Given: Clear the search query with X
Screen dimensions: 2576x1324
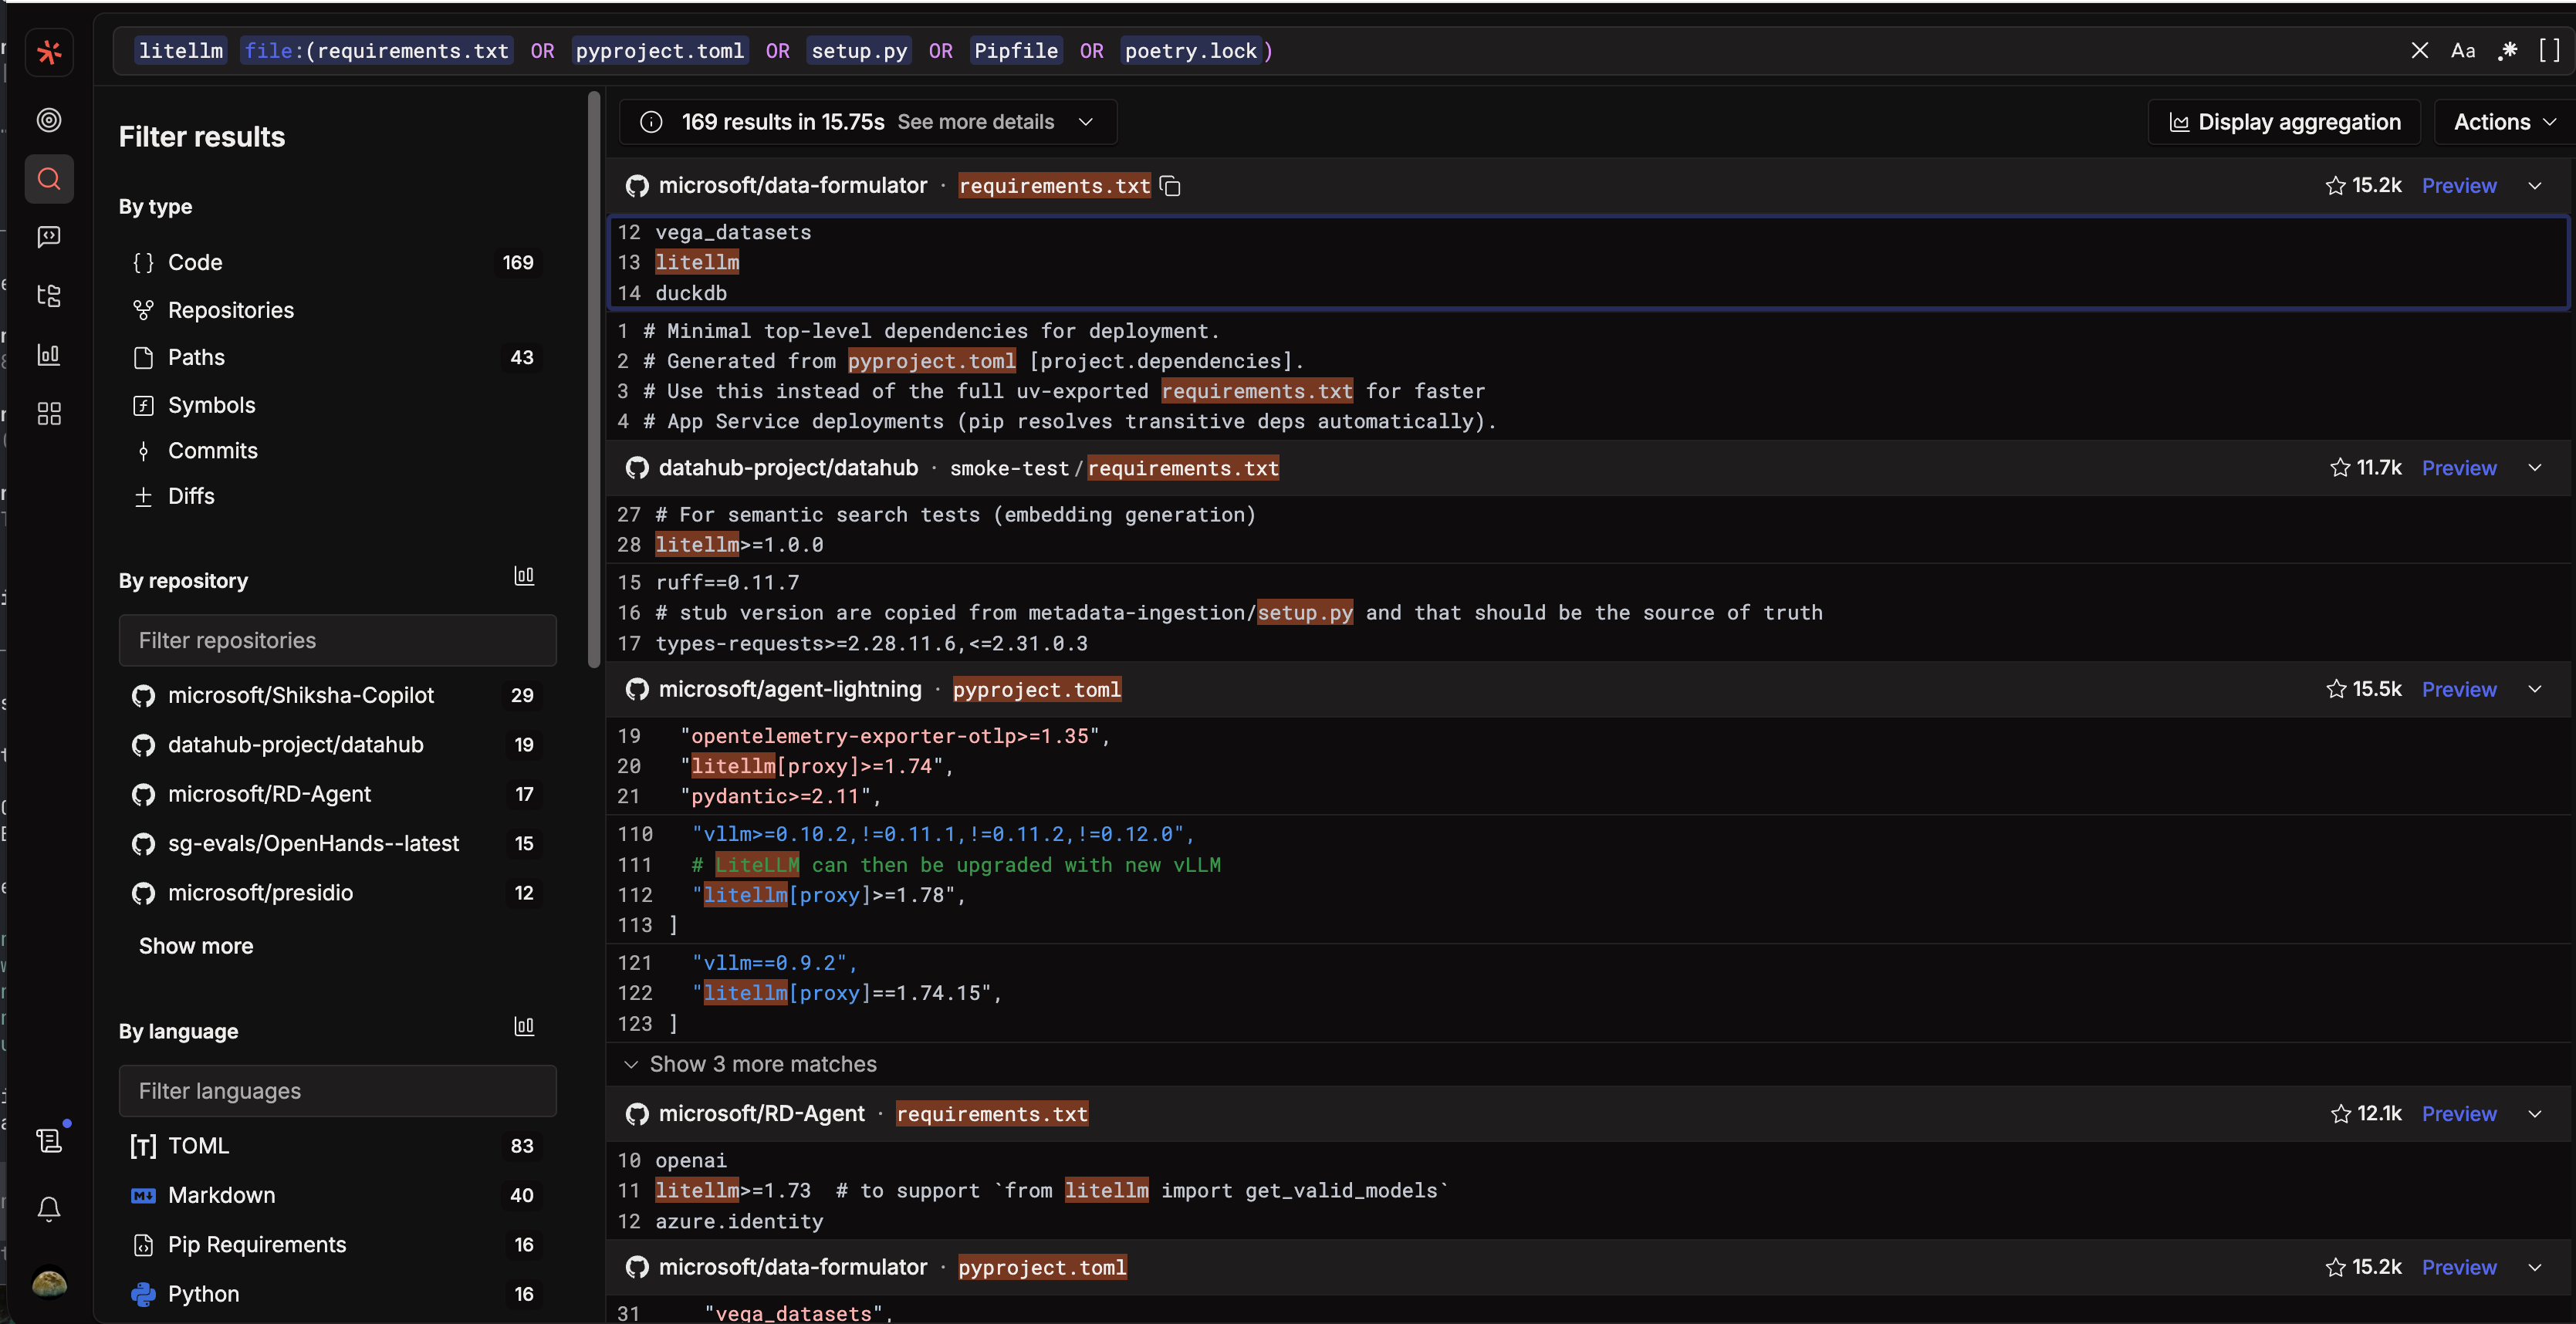Looking at the screenshot, I should [2419, 51].
